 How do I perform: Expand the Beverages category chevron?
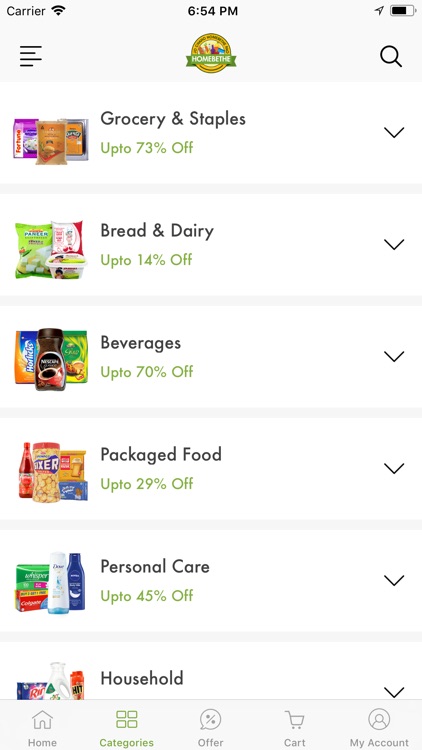[394, 356]
